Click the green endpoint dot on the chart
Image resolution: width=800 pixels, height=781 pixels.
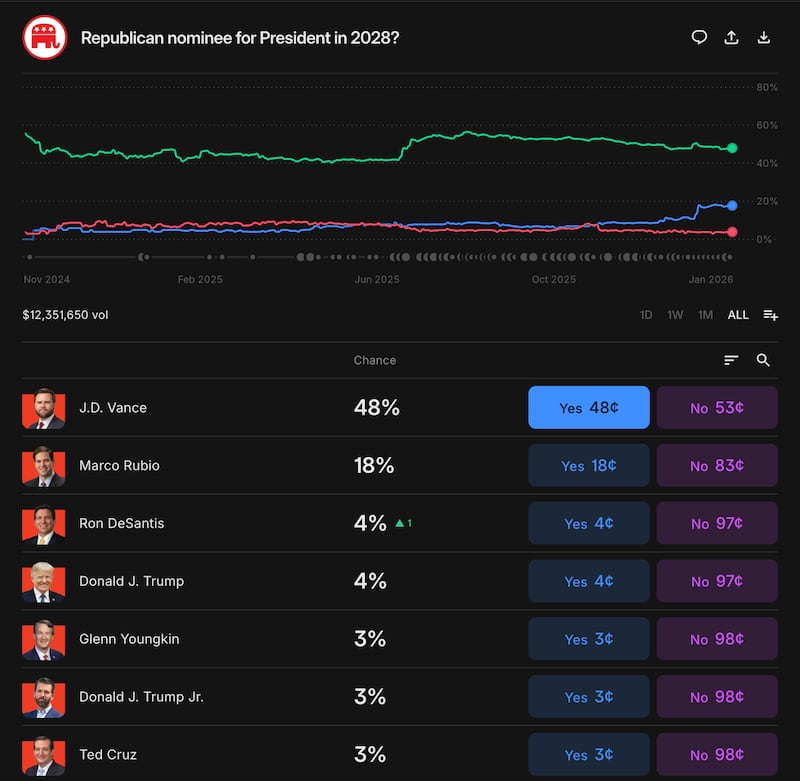click(733, 147)
